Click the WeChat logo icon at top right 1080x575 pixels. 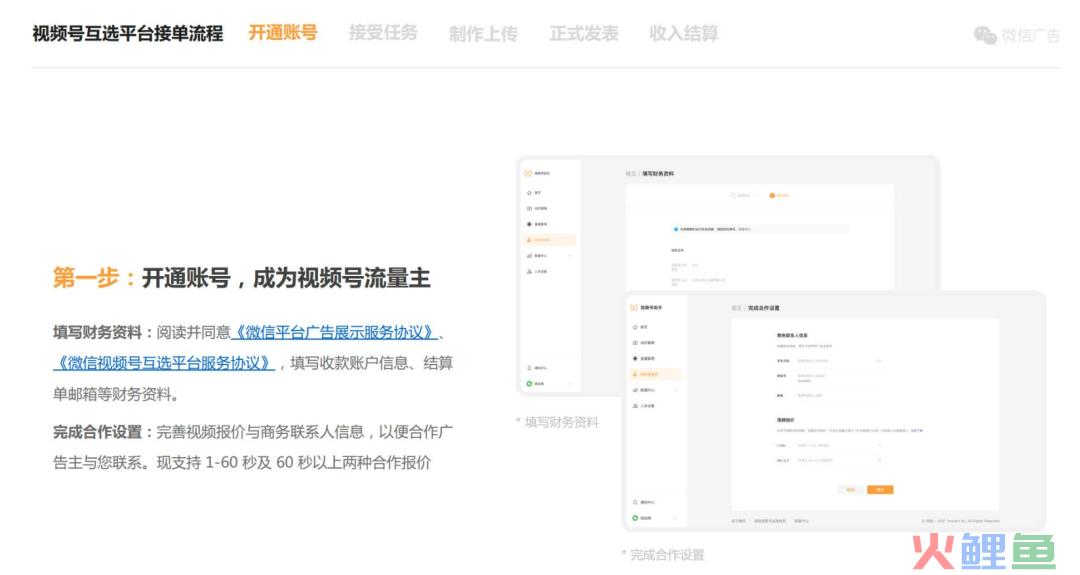[x=985, y=34]
